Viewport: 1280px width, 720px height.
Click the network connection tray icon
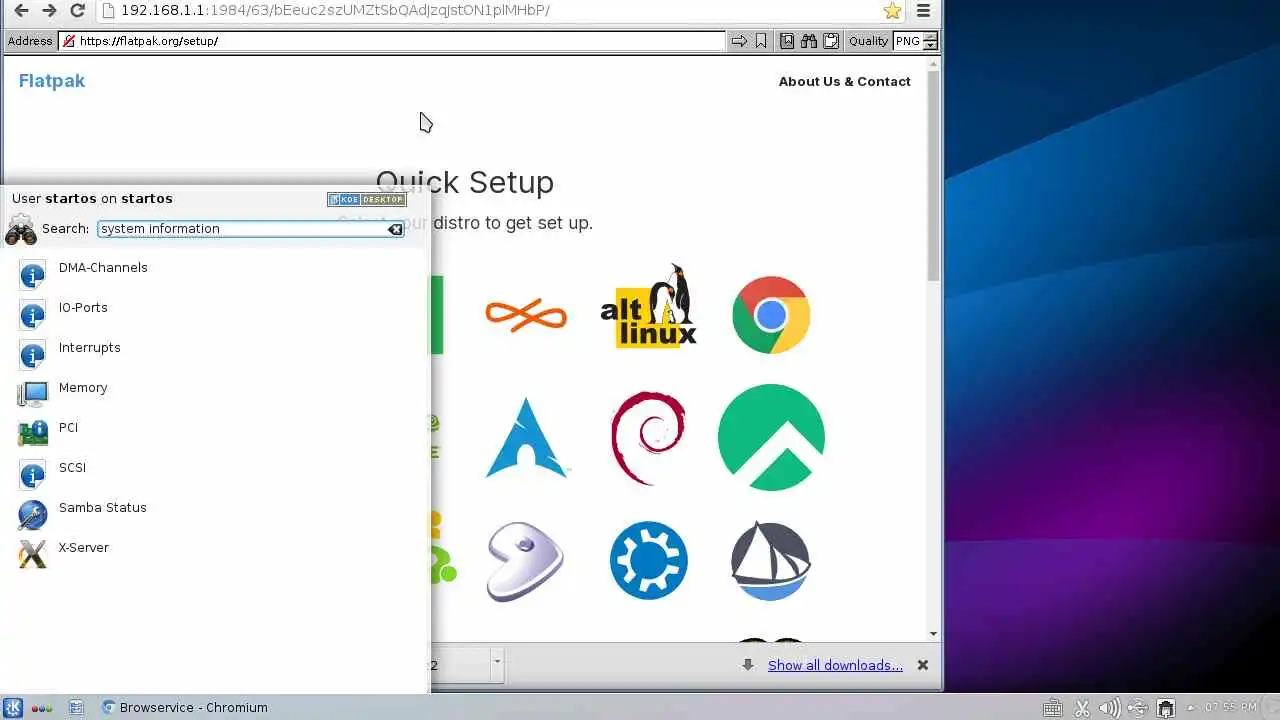coord(1165,708)
